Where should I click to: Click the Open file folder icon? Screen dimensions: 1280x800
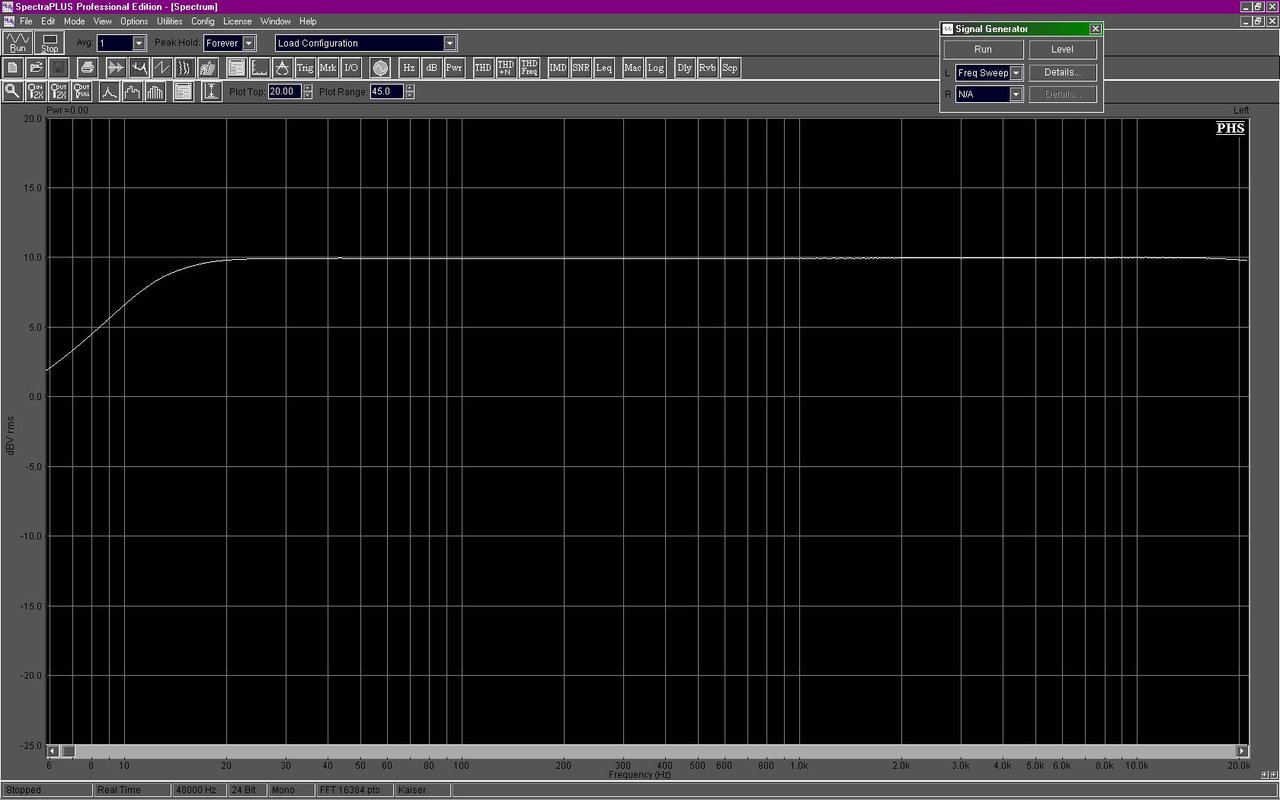coord(36,68)
